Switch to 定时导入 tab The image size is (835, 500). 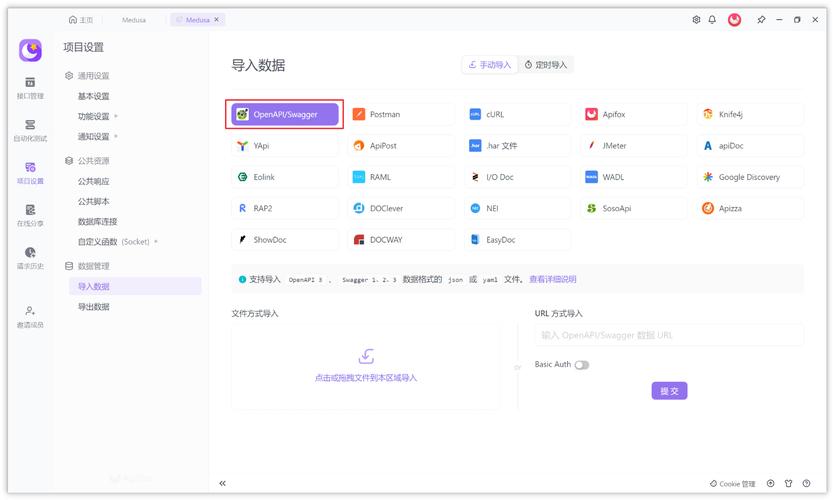[546, 65]
